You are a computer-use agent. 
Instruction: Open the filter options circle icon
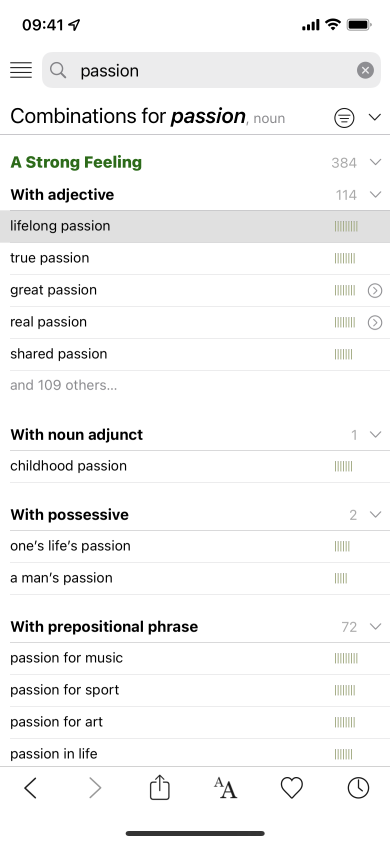(344, 117)
